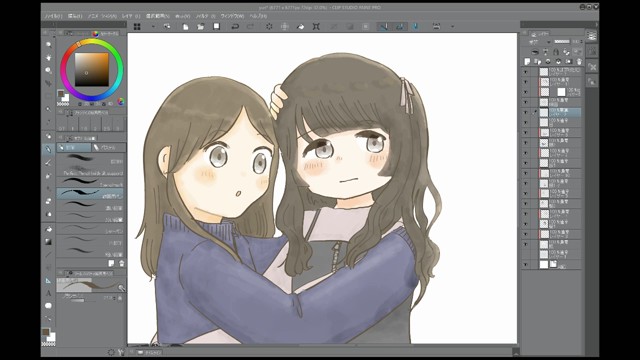Screen dimensions: 640x360
Task: Click the trash icon in layer panel
Action: coord(579,62)
